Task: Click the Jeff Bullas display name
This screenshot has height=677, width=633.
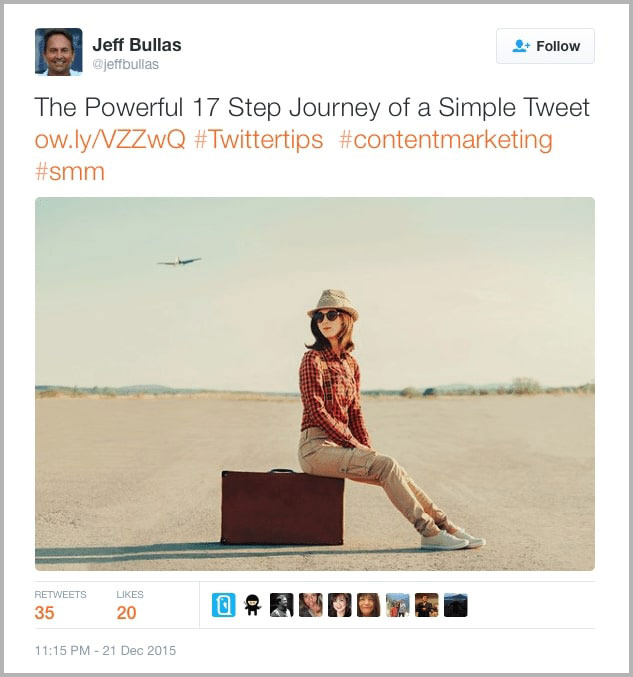Action: [137, 45]
